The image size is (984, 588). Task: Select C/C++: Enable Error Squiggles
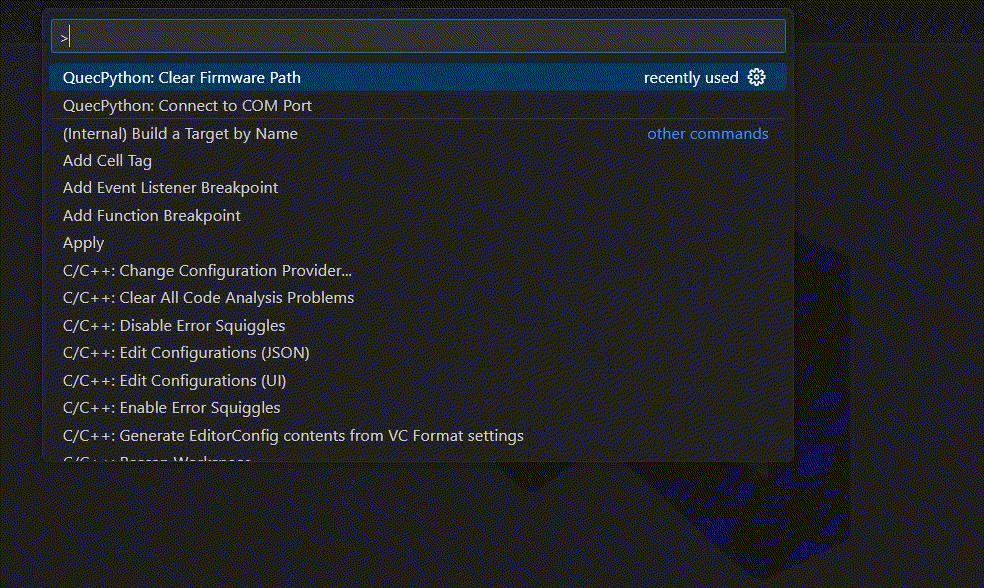(418, 407)
